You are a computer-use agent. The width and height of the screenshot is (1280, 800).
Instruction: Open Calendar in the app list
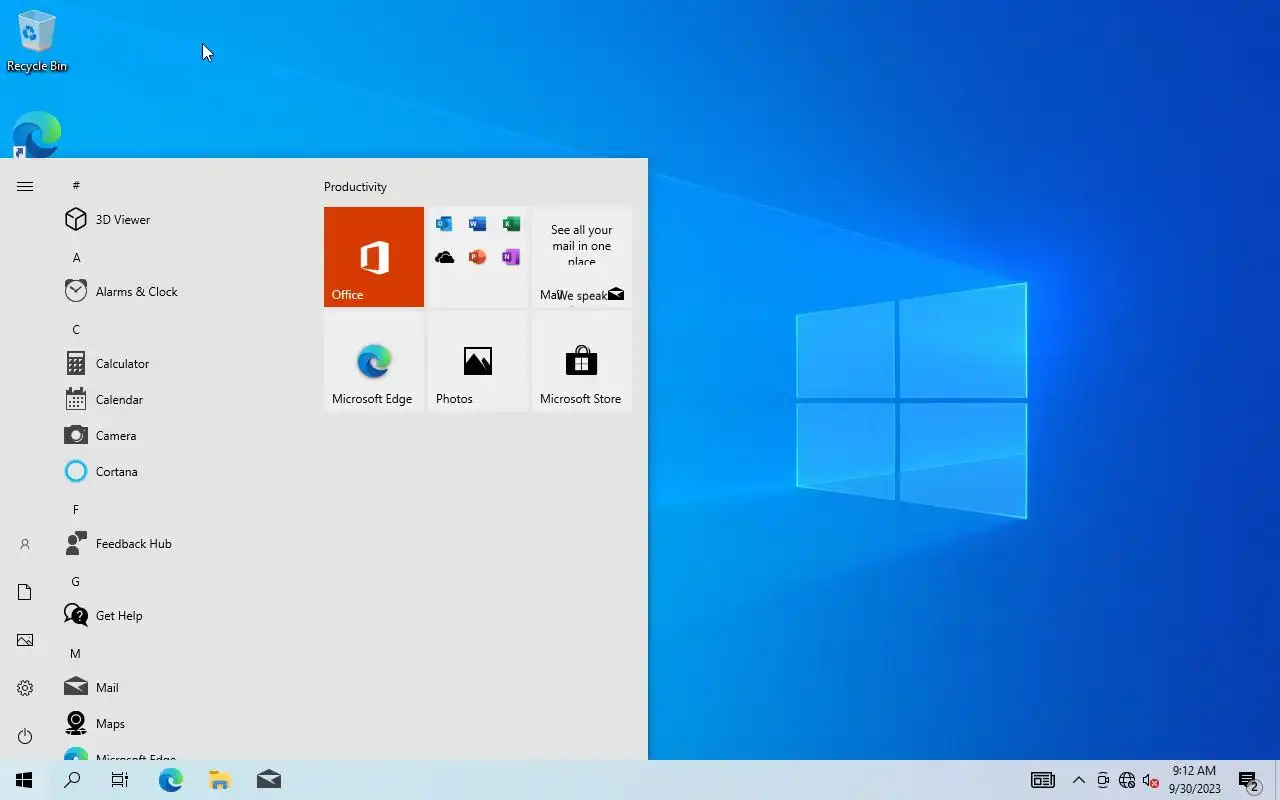coord(182,400)
